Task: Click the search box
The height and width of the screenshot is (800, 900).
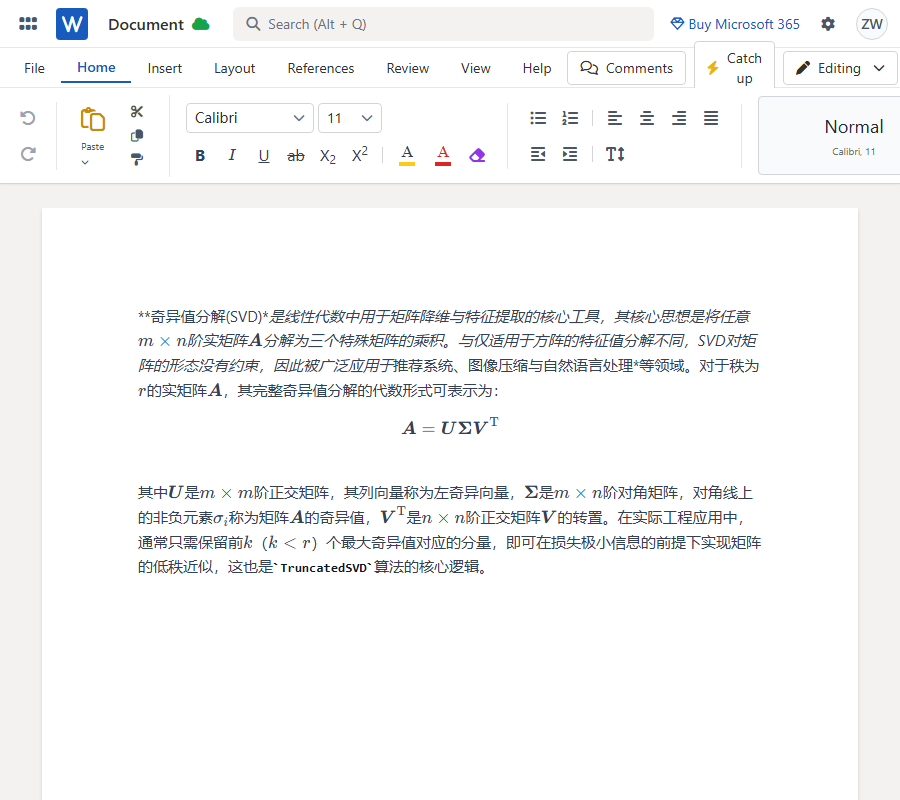Action: point(443,24)
